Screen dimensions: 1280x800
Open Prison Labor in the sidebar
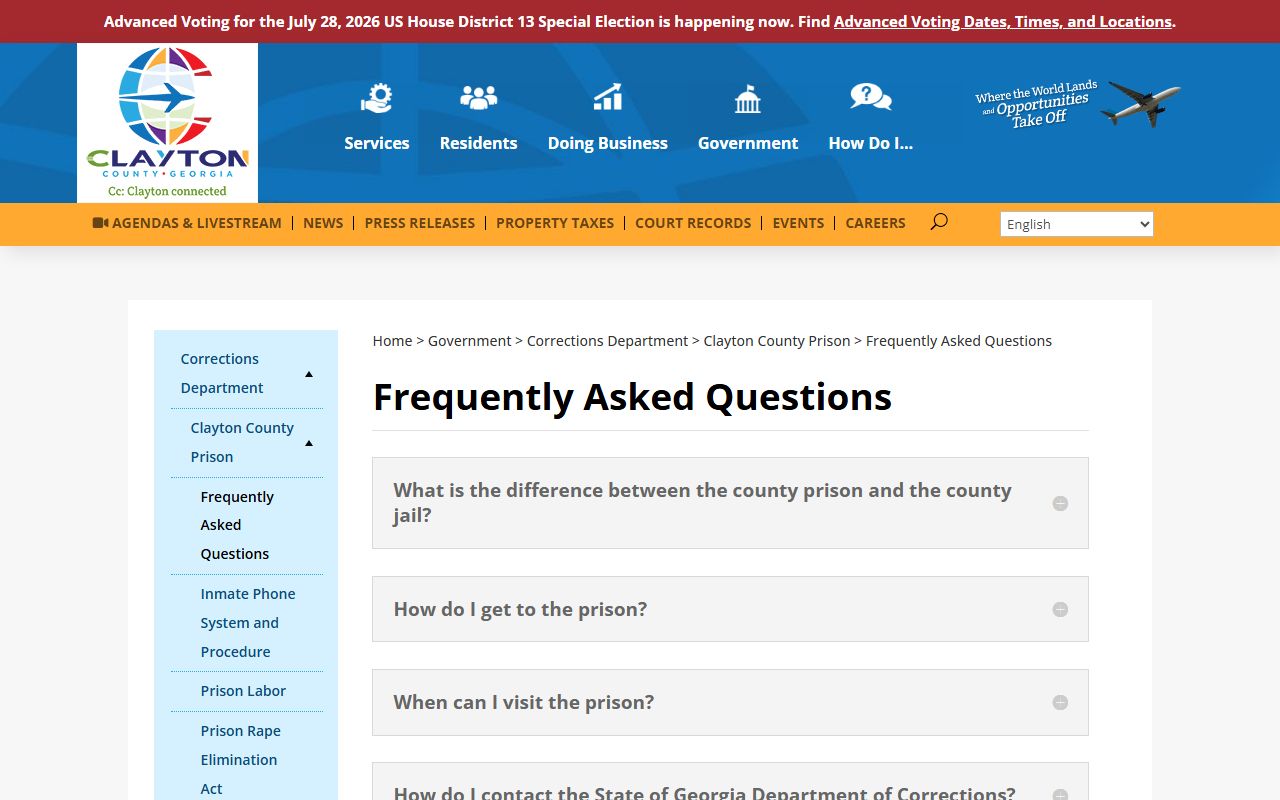click(243, 691)
